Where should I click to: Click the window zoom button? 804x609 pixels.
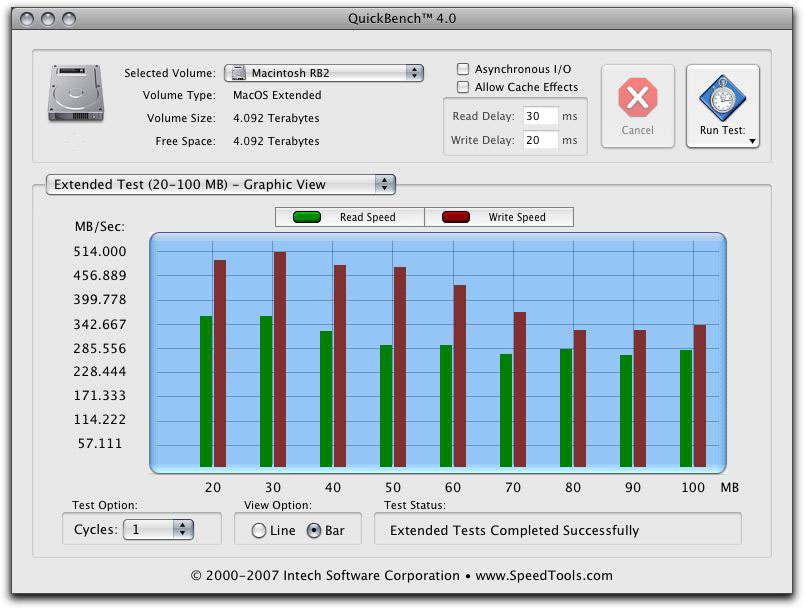tap(69, 19)
